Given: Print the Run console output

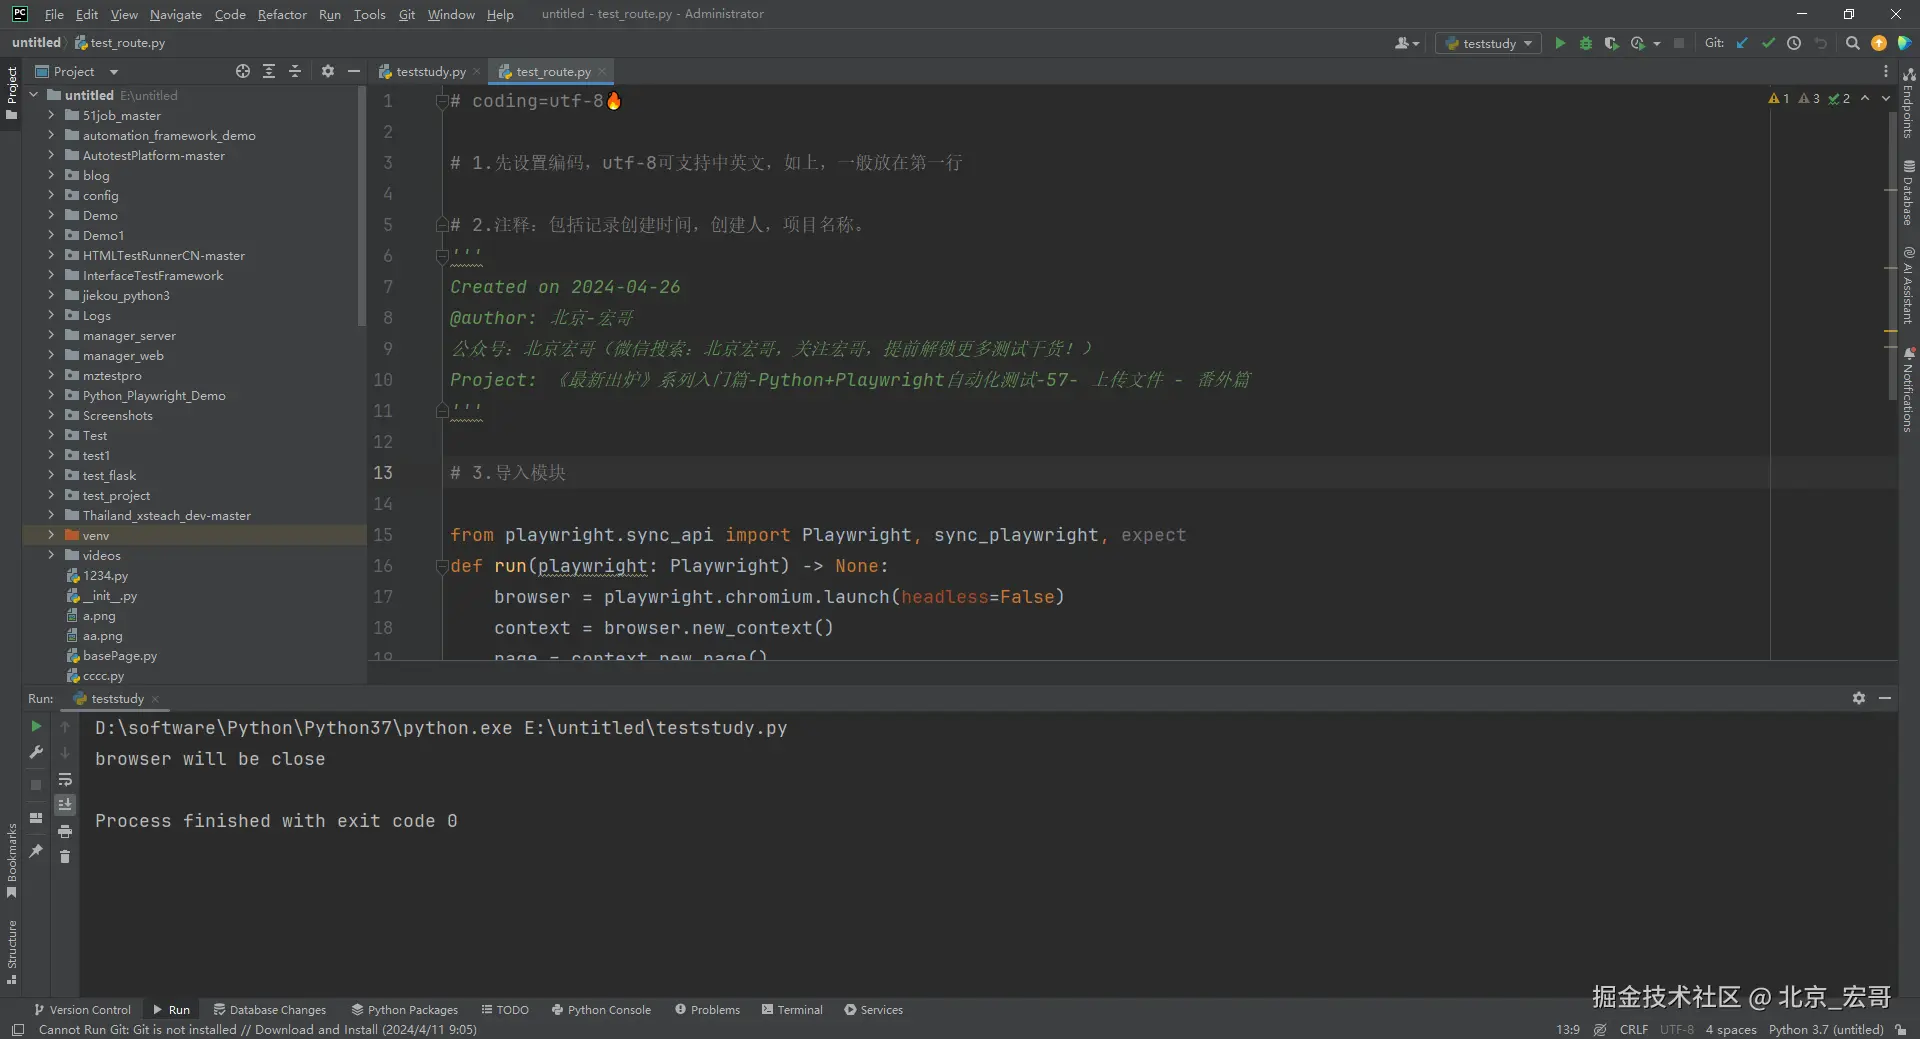Looking at the screenshot, I should (65, 831).
